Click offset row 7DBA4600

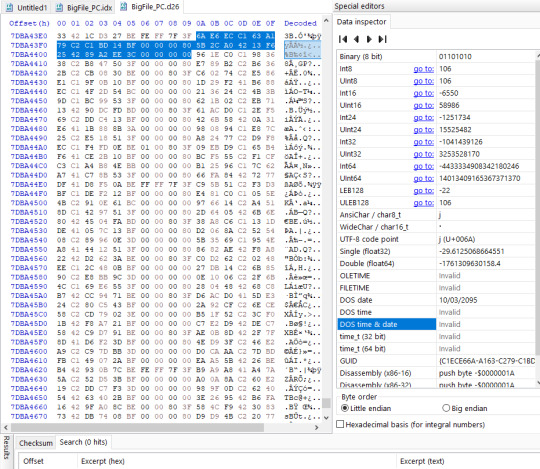tap(29, 352)
